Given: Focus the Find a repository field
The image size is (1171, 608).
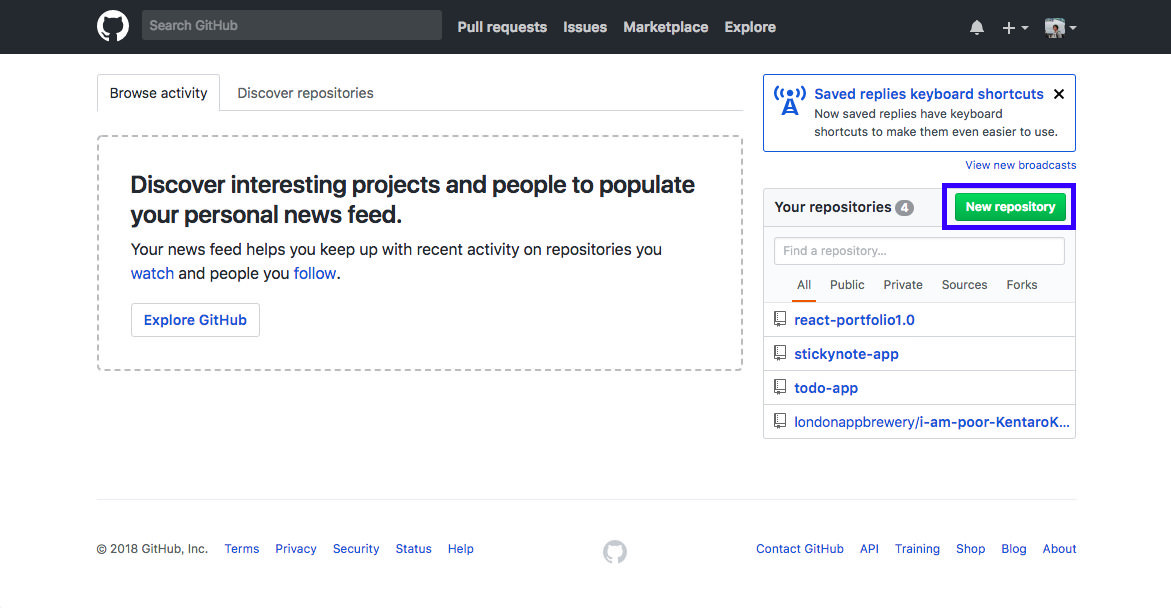Looking at the screenshot, I should pos(919,251).
